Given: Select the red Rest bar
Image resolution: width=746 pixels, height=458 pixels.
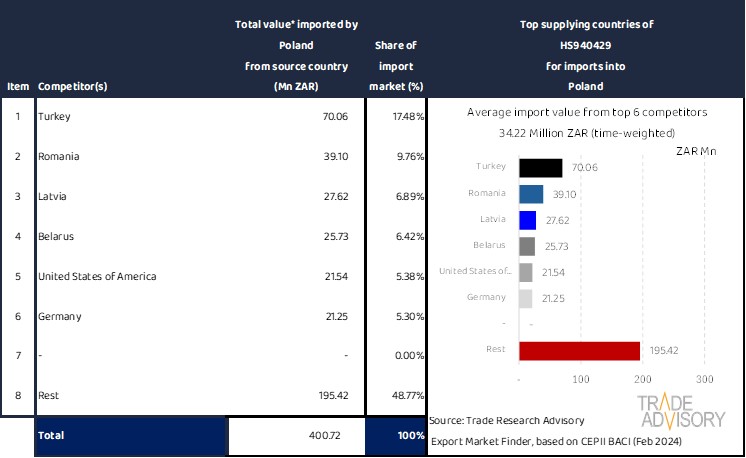Looking at the screenshot, I should (x=579, y=350).
